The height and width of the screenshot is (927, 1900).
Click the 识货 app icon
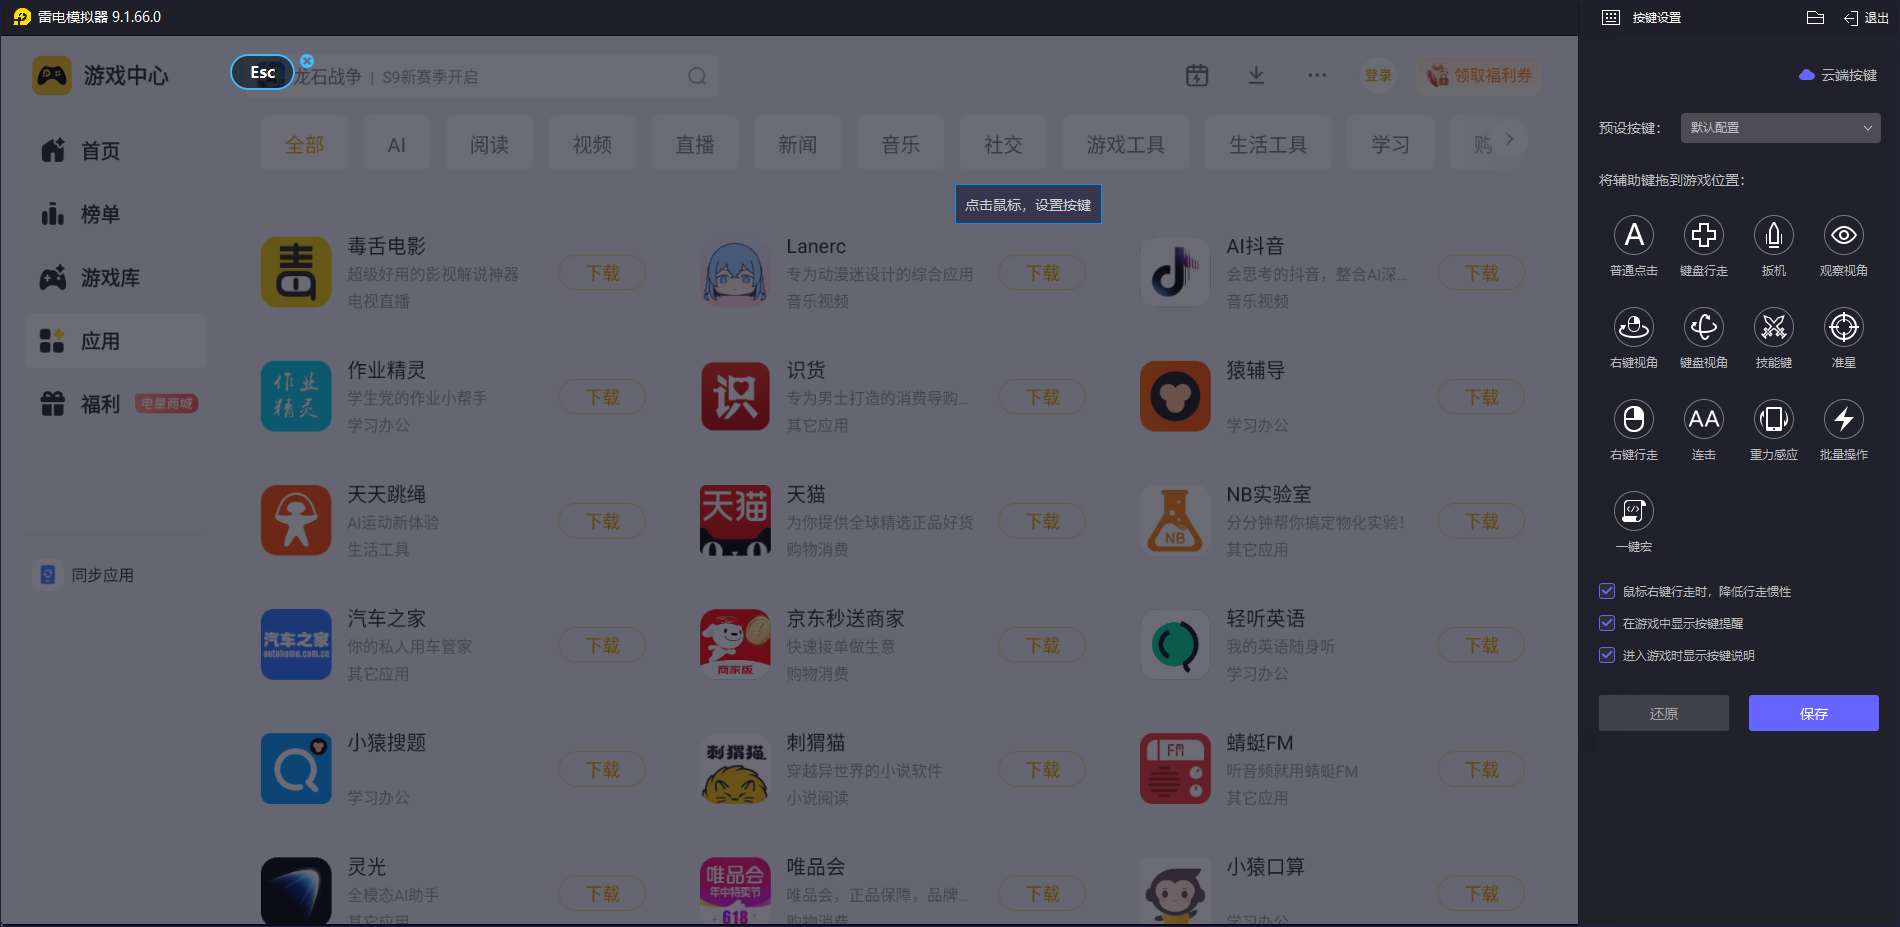coord(735,396)
